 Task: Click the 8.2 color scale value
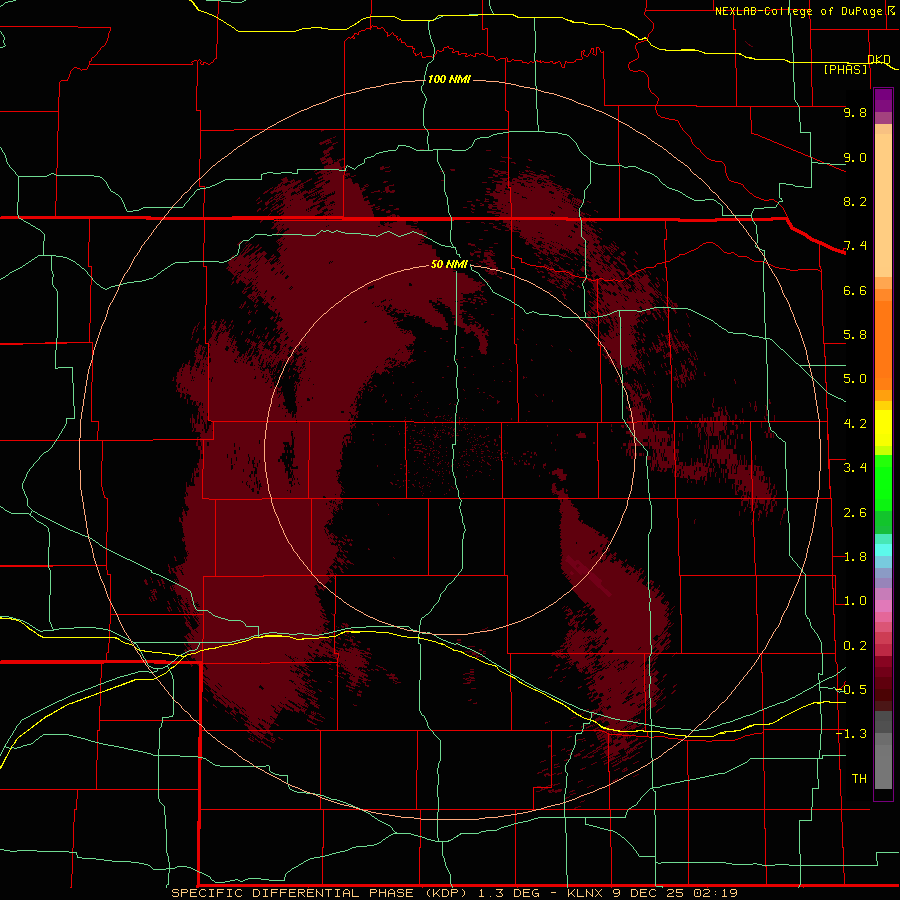855,201
